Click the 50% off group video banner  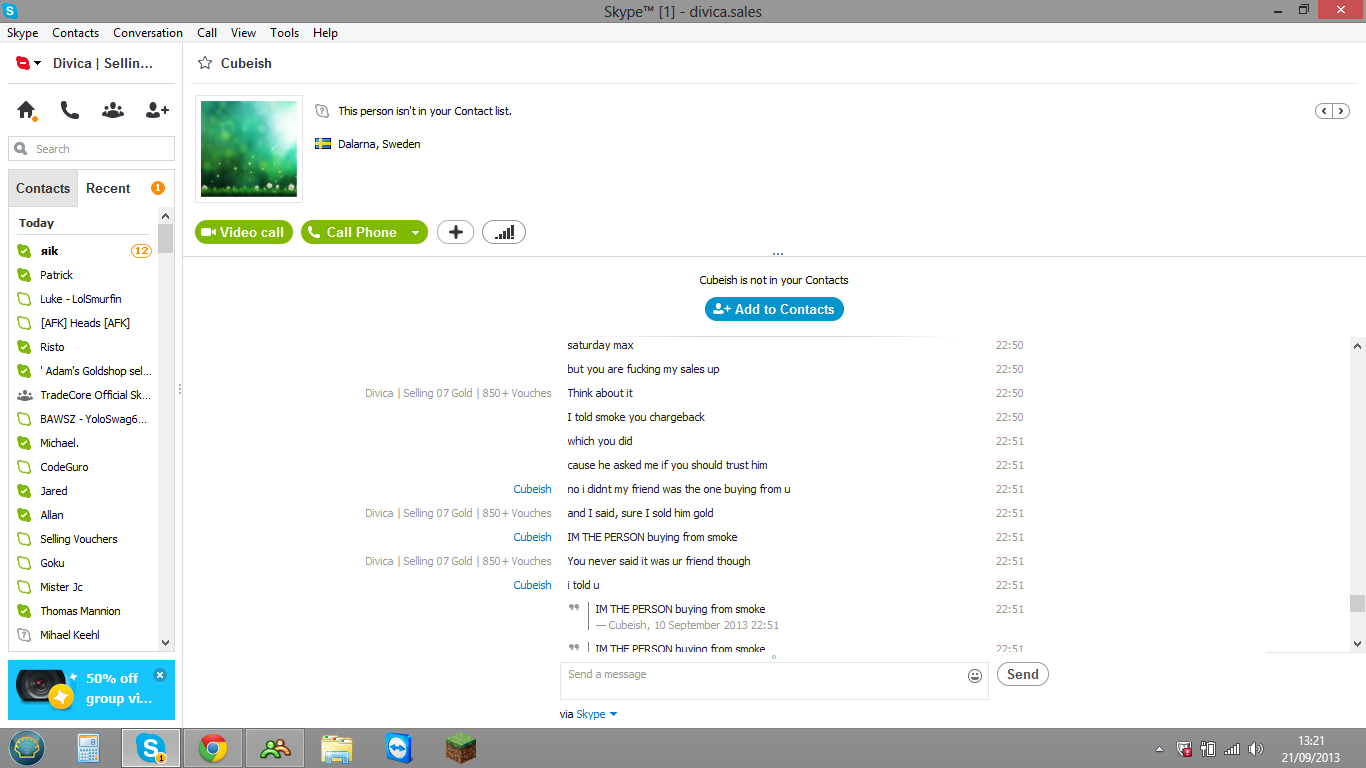[91, 690]
